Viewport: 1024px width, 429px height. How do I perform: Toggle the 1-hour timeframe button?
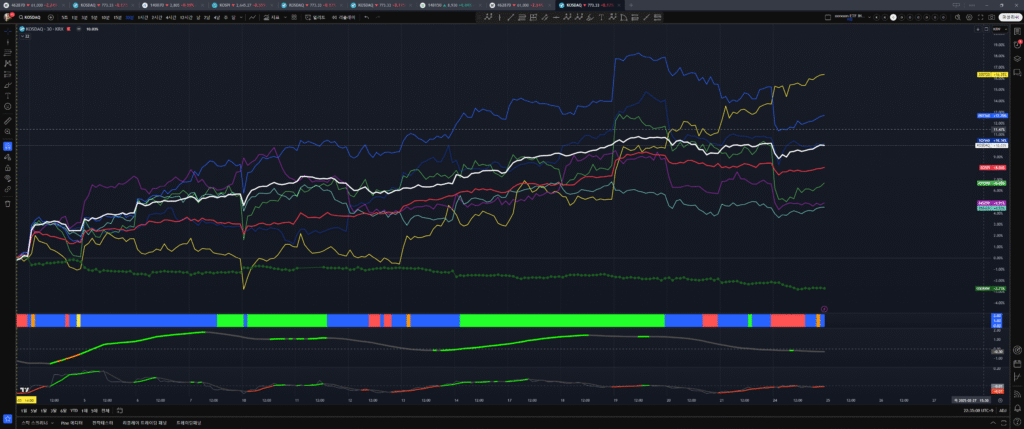click(x=143, y=17)
